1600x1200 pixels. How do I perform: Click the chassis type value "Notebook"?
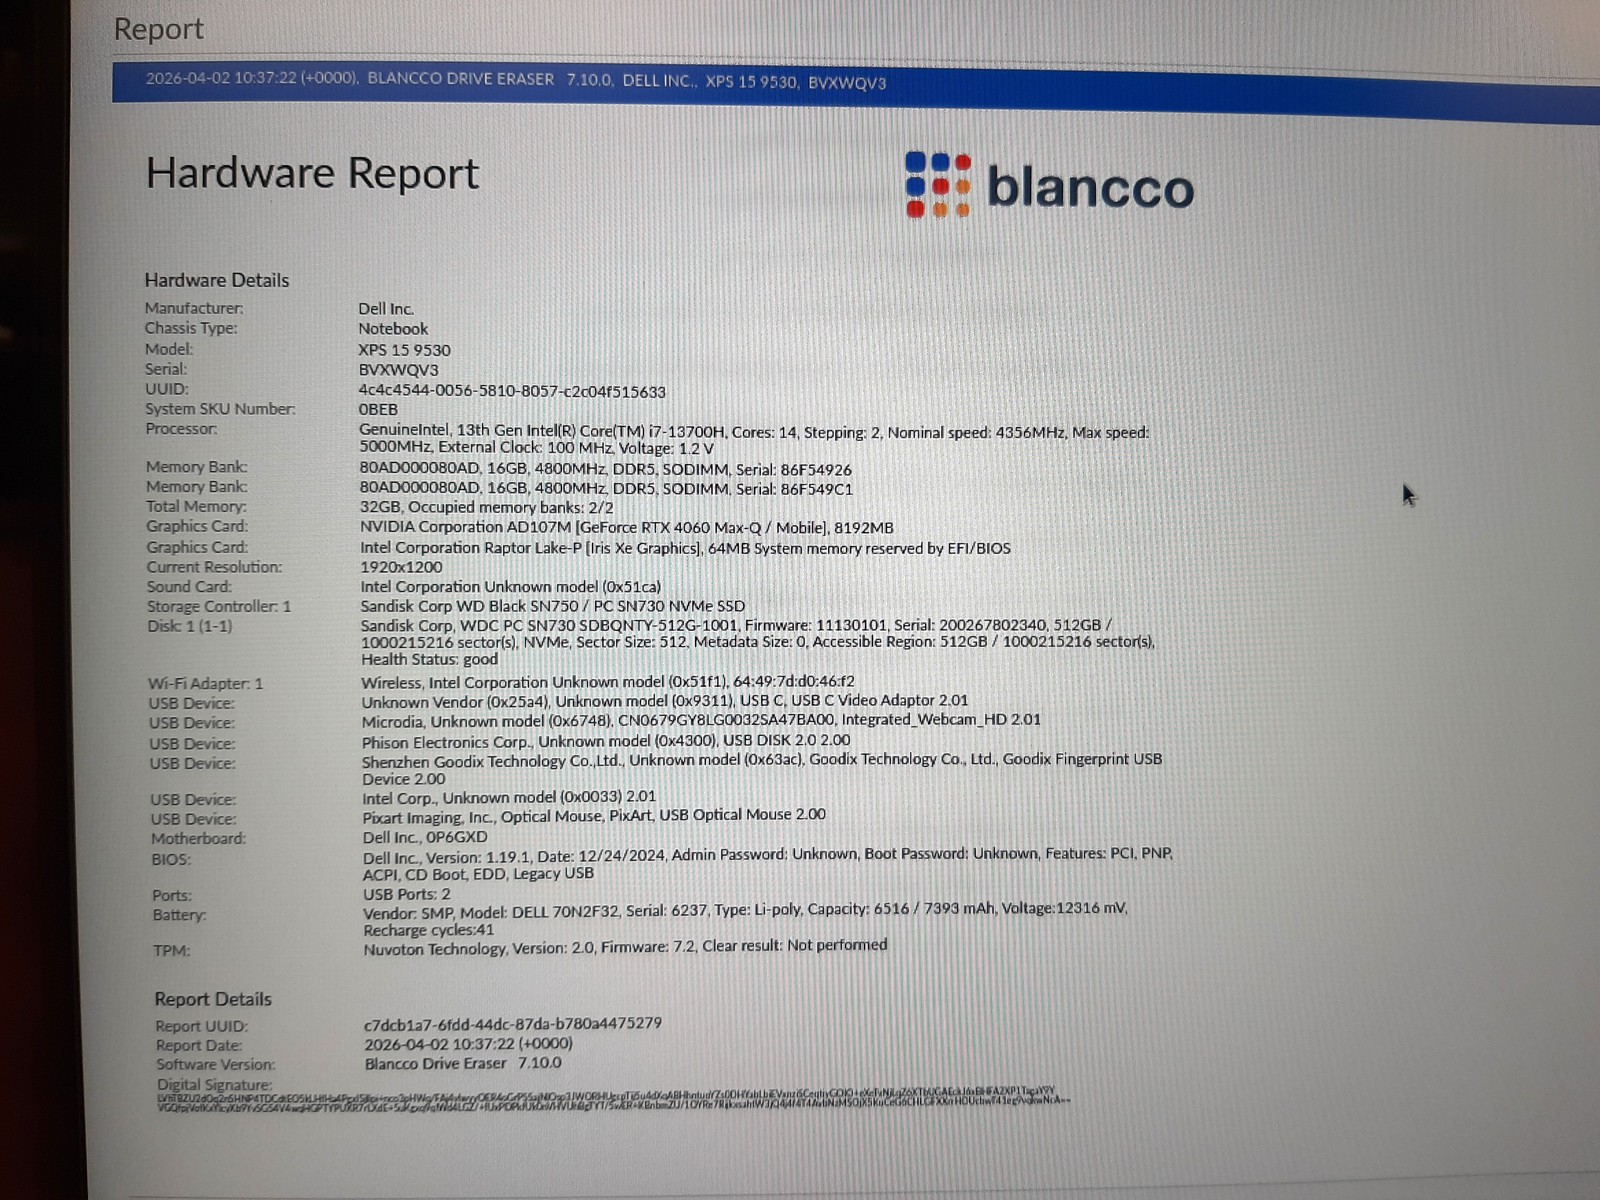[x=393, y=329]
